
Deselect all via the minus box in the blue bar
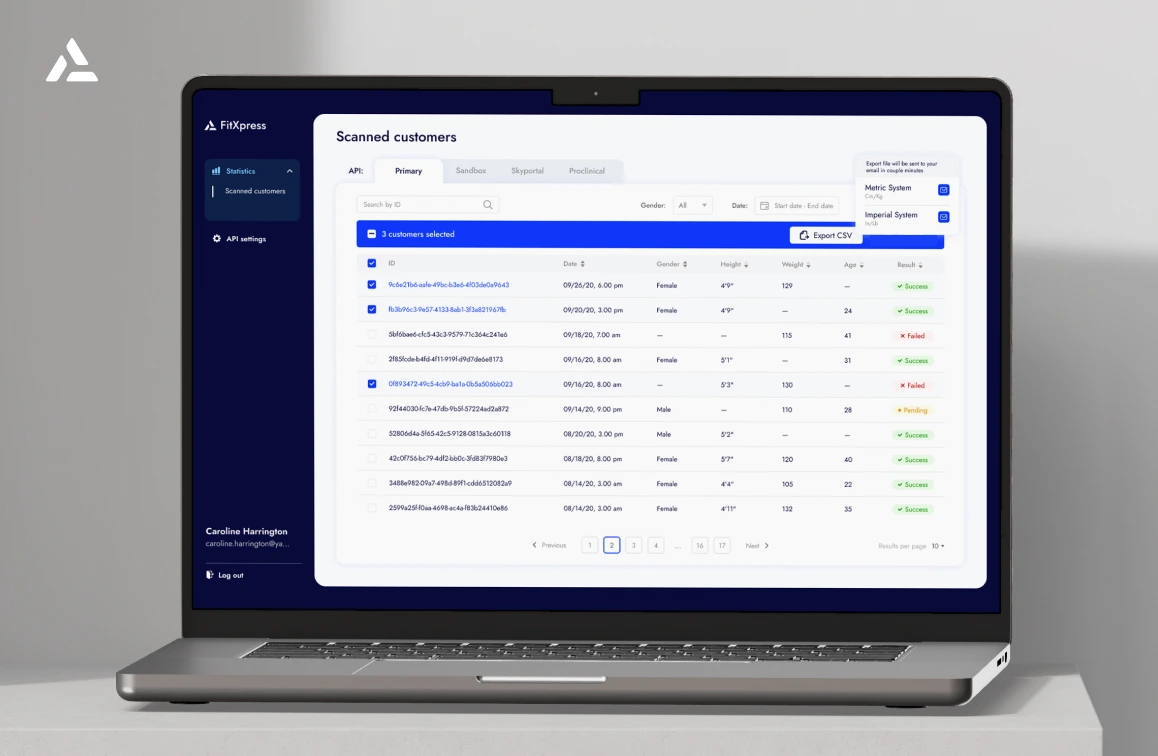click(x=371, y=234)
